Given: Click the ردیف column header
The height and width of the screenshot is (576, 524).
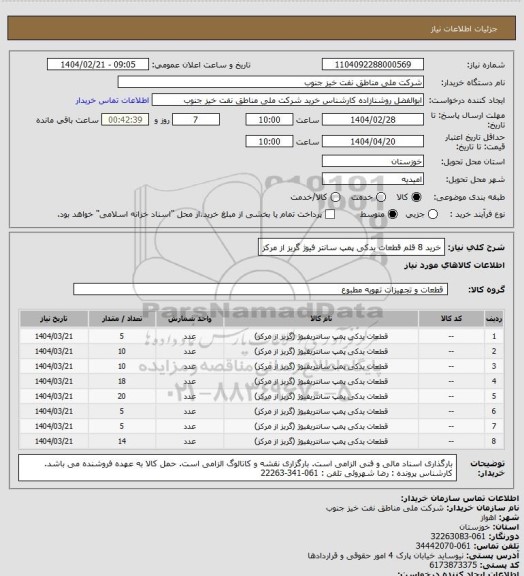Looking at the screenshot, I should pyautogui.click(x=494, y=319).
